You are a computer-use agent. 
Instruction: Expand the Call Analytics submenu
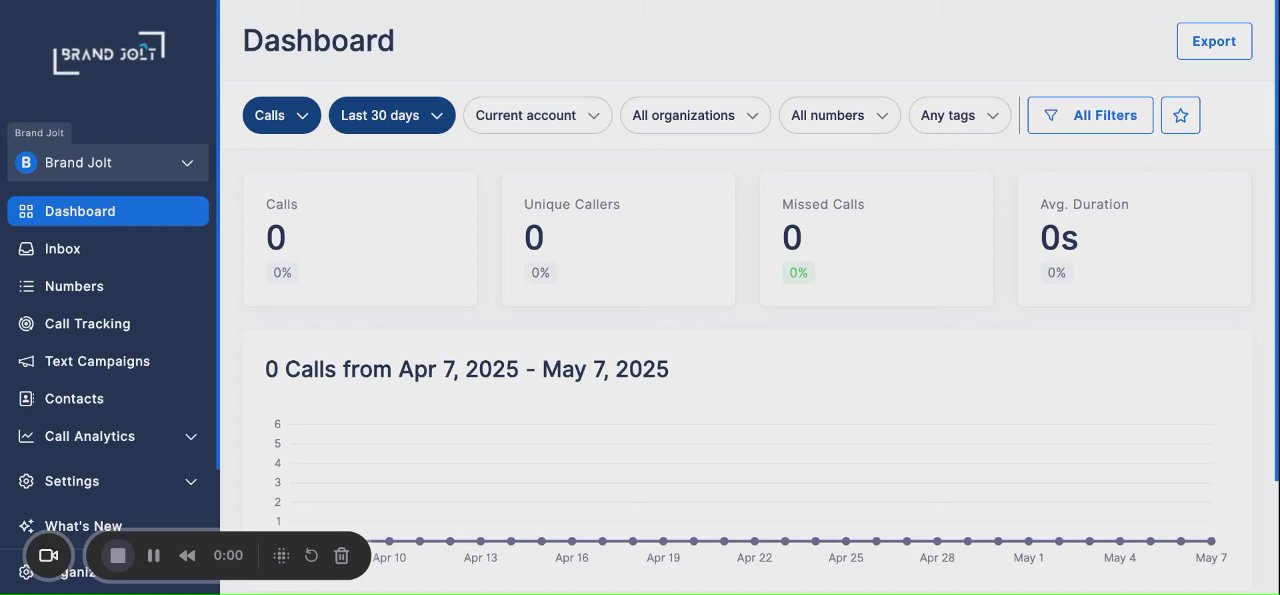[x=191, y=437]
